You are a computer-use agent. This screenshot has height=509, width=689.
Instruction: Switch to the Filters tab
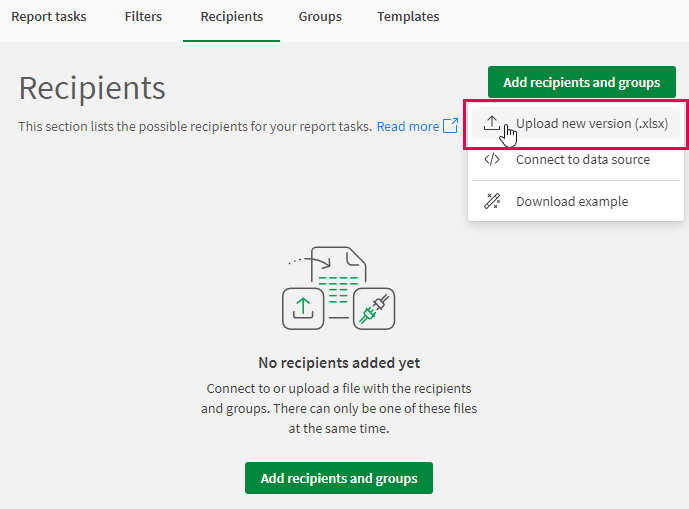(x=143, y=17)
